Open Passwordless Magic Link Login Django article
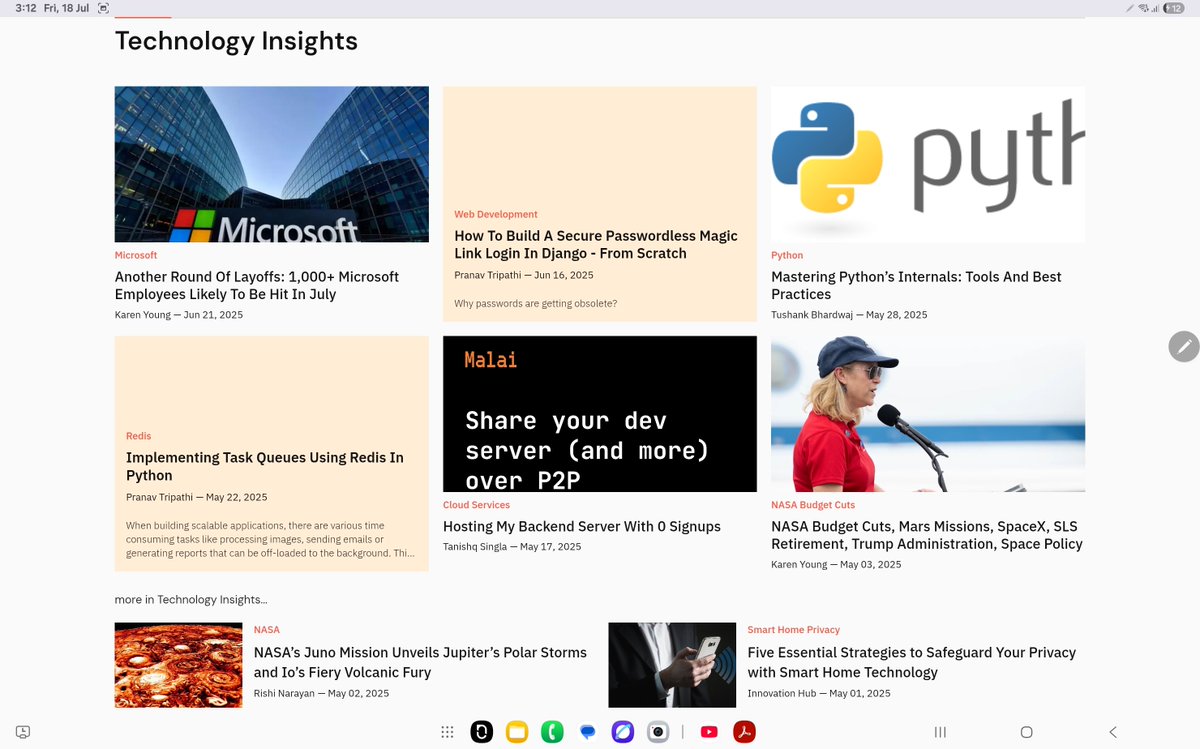The image size is (1200, 749). (x=596, y=244)
